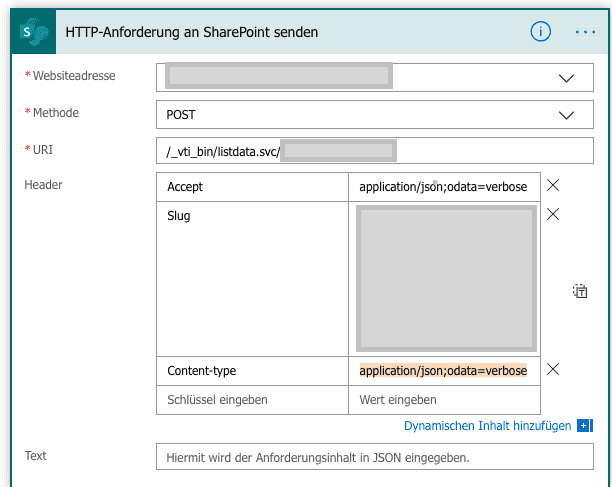The width and height of the screenshot is (612, 487).
Task: Click the Schlüssel eingeben key field
Action: 253,400
